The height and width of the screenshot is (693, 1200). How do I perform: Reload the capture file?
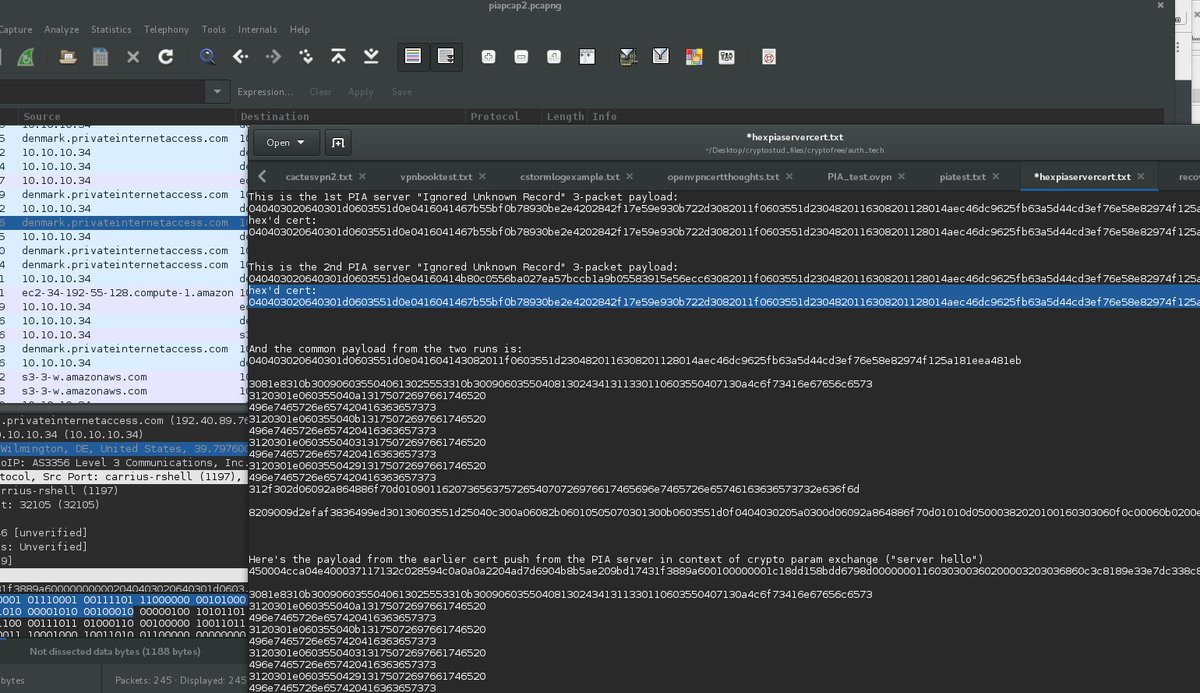[x=166, y=57]
